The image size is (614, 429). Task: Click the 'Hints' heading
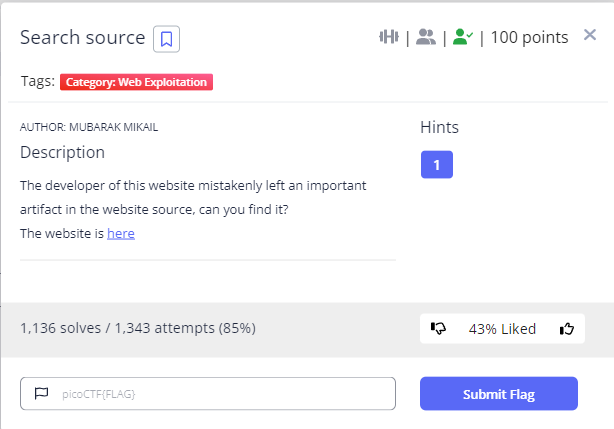tap(439, 127)
